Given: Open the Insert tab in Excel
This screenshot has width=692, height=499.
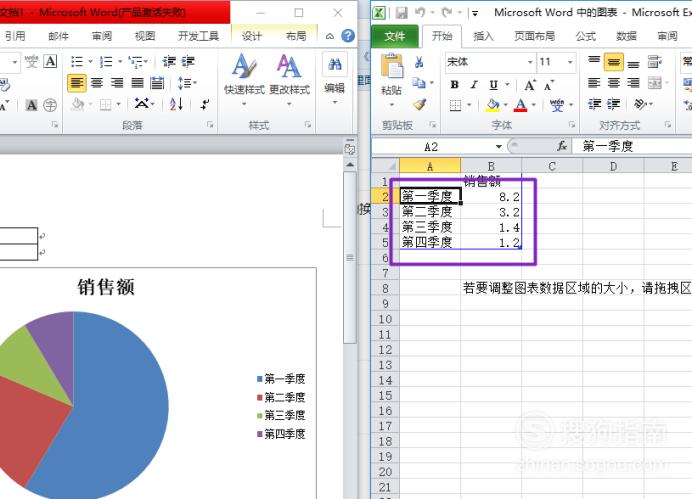Looking at the screenshot, I should pyautogui.click(x=483, y=36).
